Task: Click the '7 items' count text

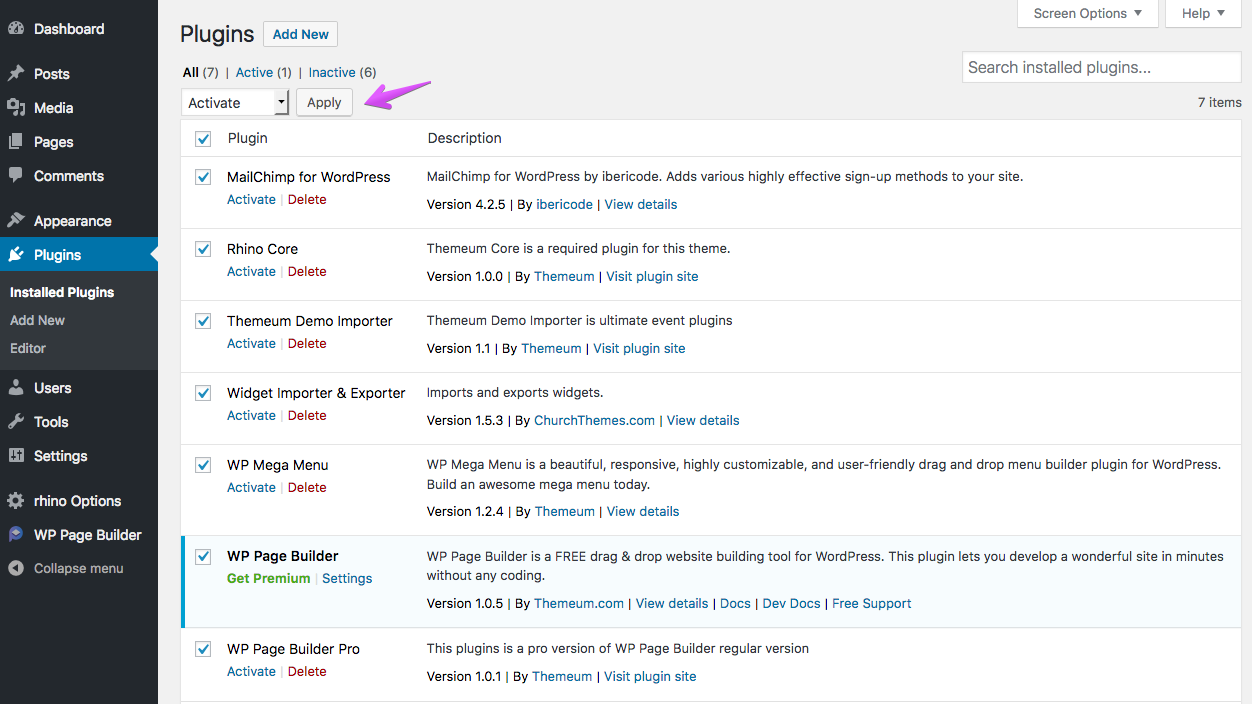Action: tap(1219, 102)
